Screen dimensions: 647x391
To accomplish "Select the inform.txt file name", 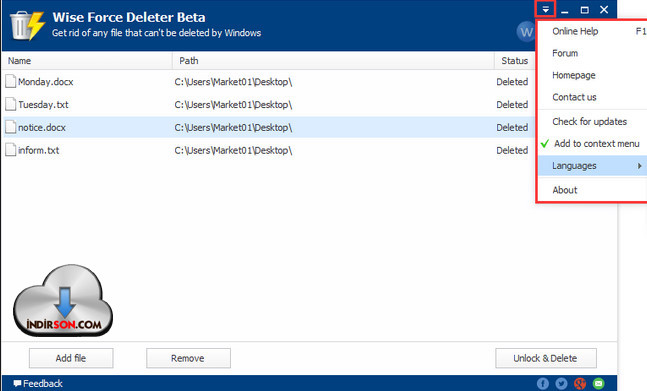I will pyautogui.click(x=38, y=150).
